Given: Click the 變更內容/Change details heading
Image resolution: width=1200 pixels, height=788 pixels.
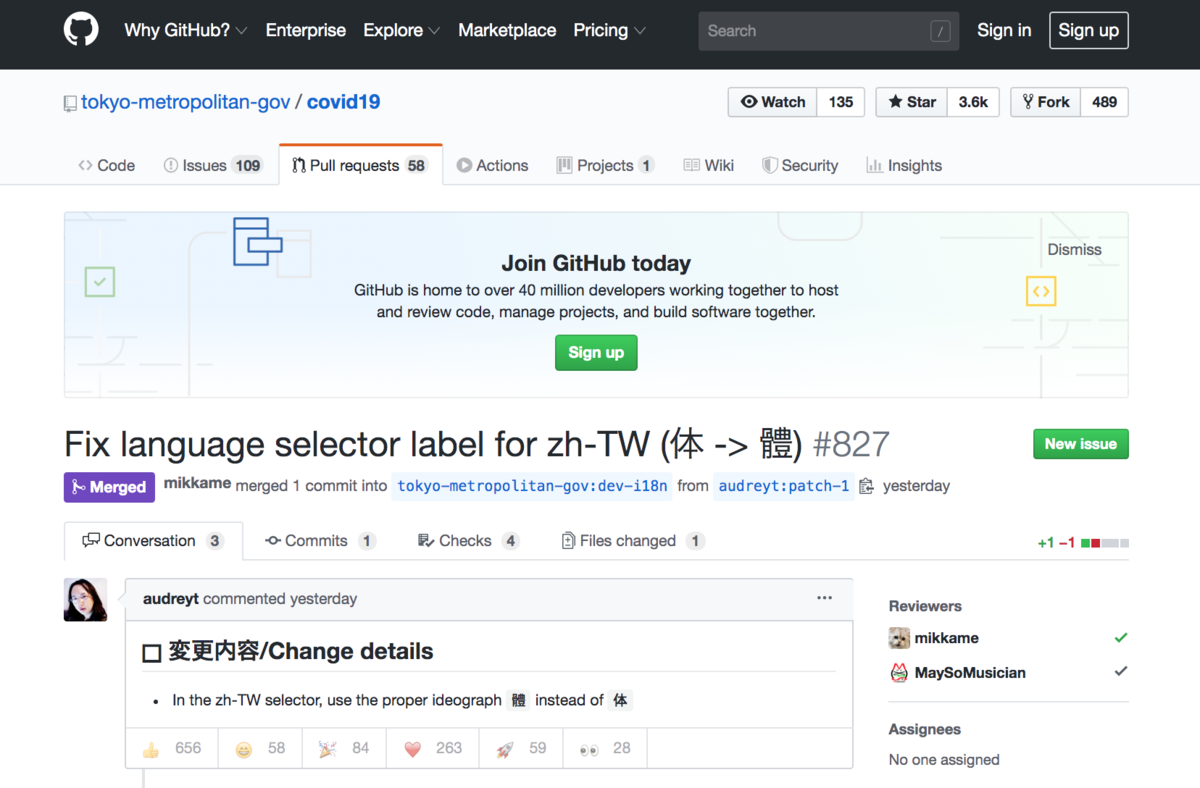Looking at the screenshot, I should (288, 651).
